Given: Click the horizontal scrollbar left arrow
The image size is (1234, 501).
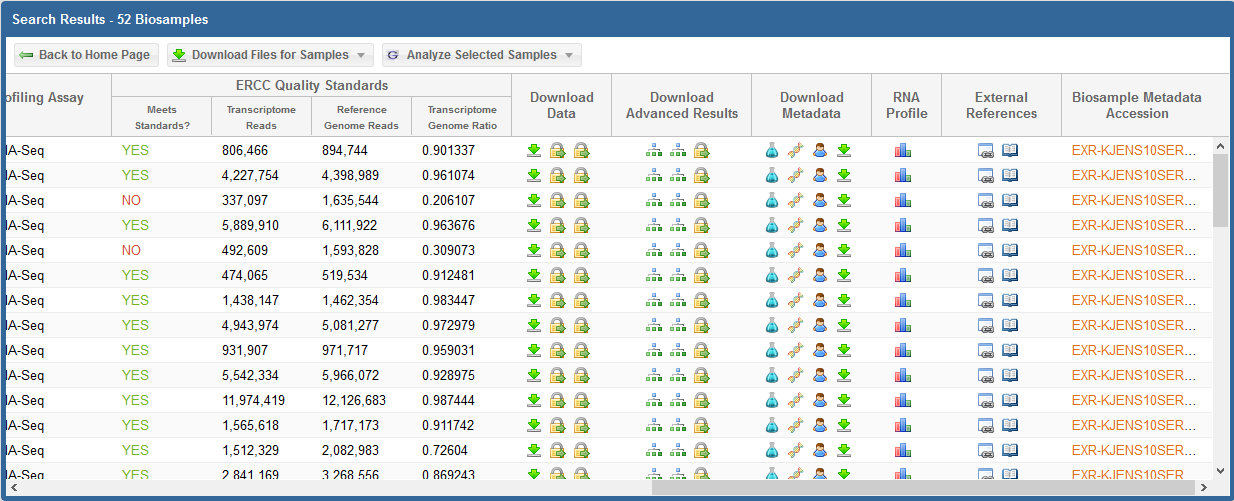Looking at the screenshot, I should click(12, 489).
